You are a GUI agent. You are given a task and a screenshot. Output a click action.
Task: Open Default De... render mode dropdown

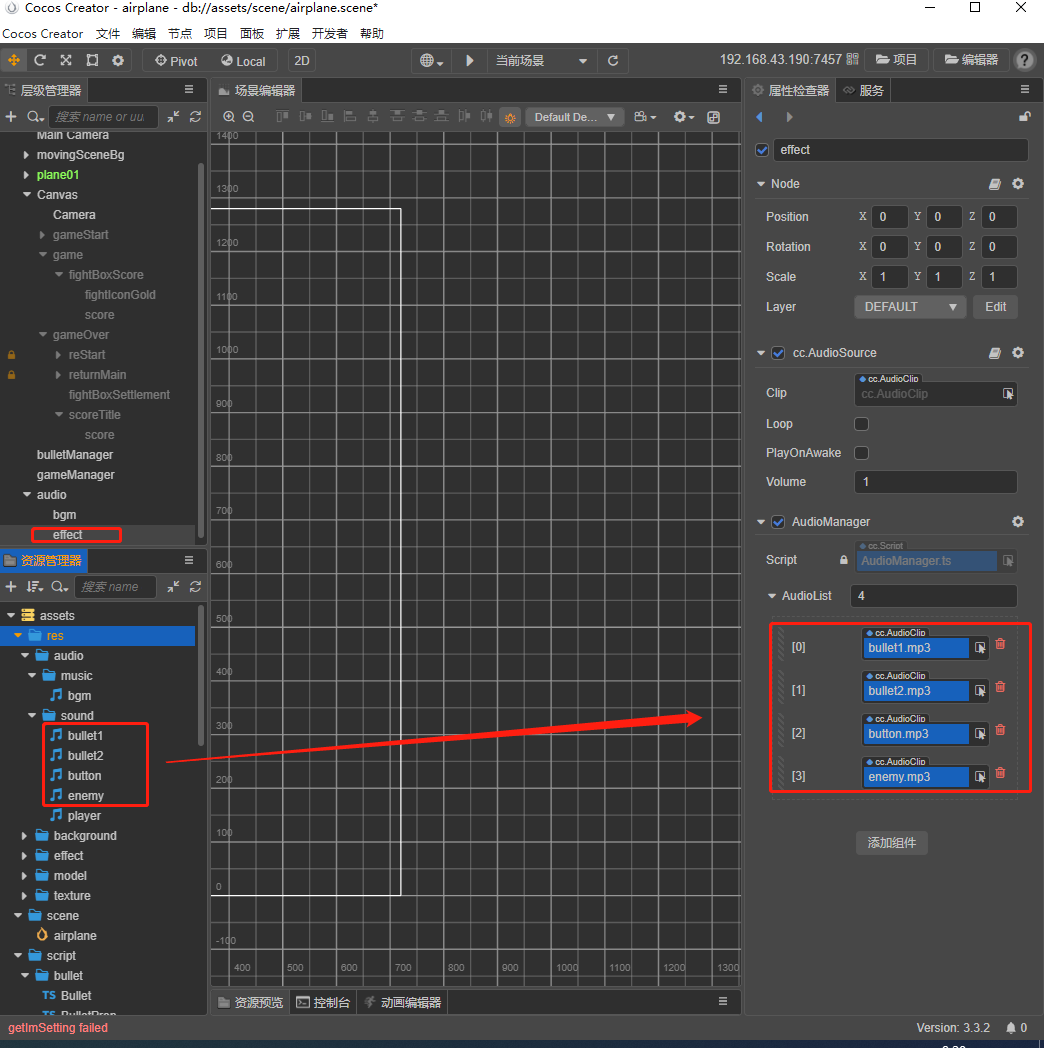tap(575, 118)
